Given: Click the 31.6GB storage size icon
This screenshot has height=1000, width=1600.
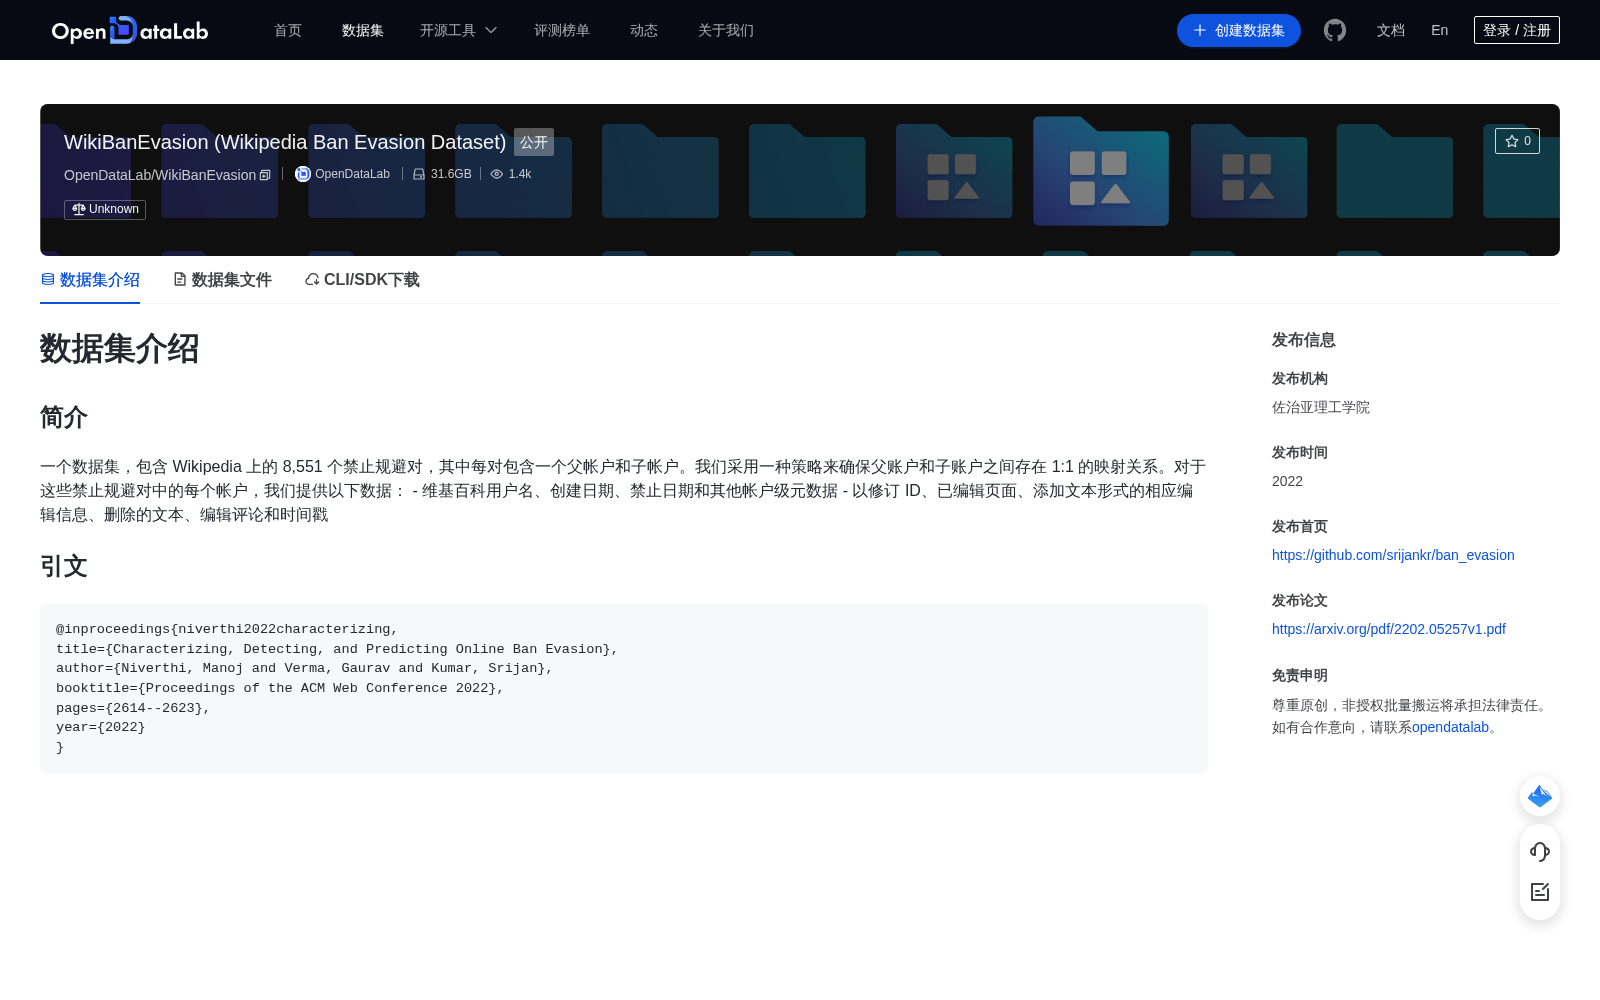Looking at the screenshot, I should coord(419,174).
